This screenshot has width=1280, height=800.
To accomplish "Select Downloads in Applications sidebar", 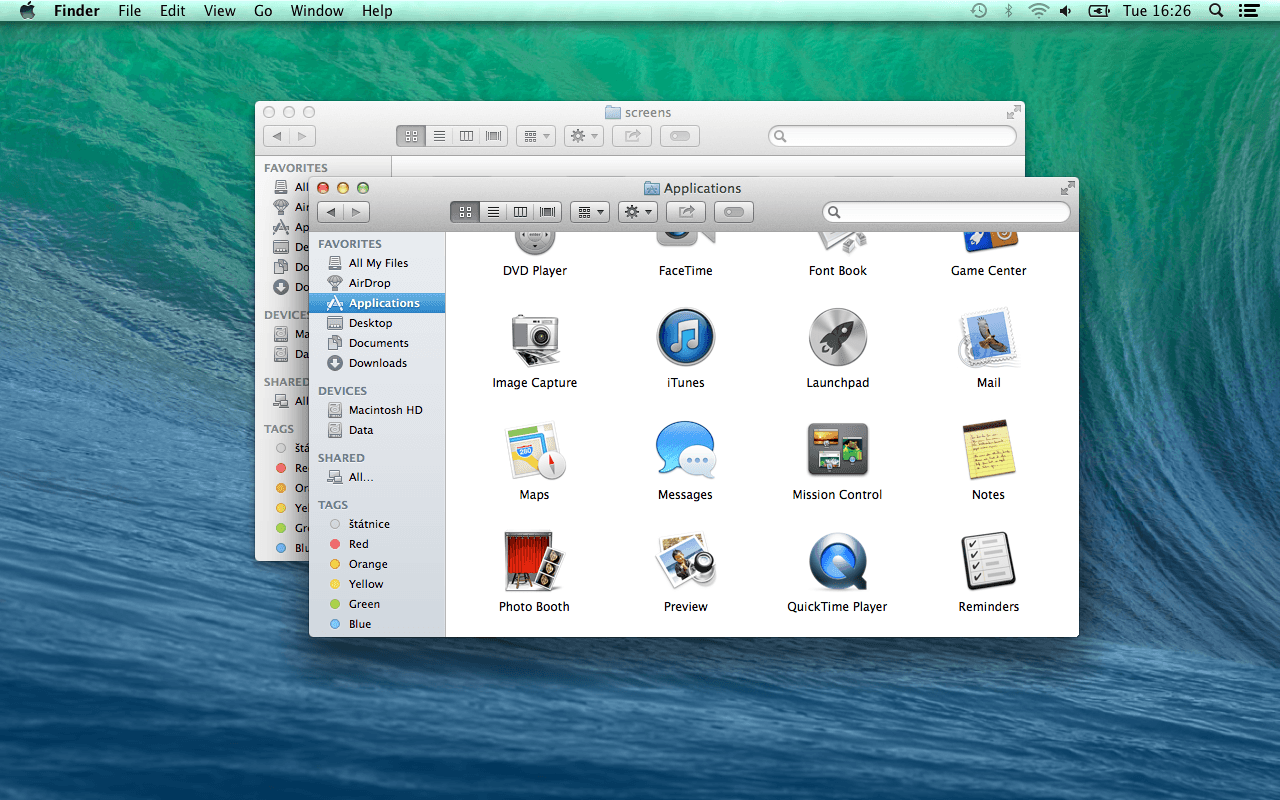I will [377, 363].
